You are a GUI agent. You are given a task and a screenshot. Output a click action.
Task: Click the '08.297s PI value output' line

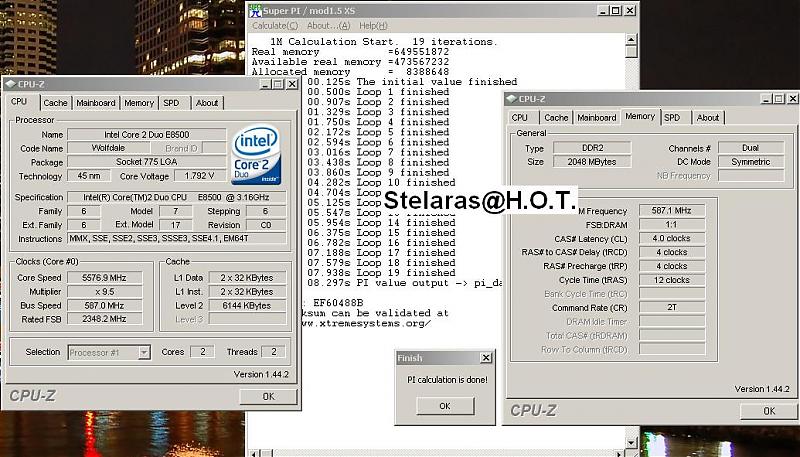[x=404, y=283]
